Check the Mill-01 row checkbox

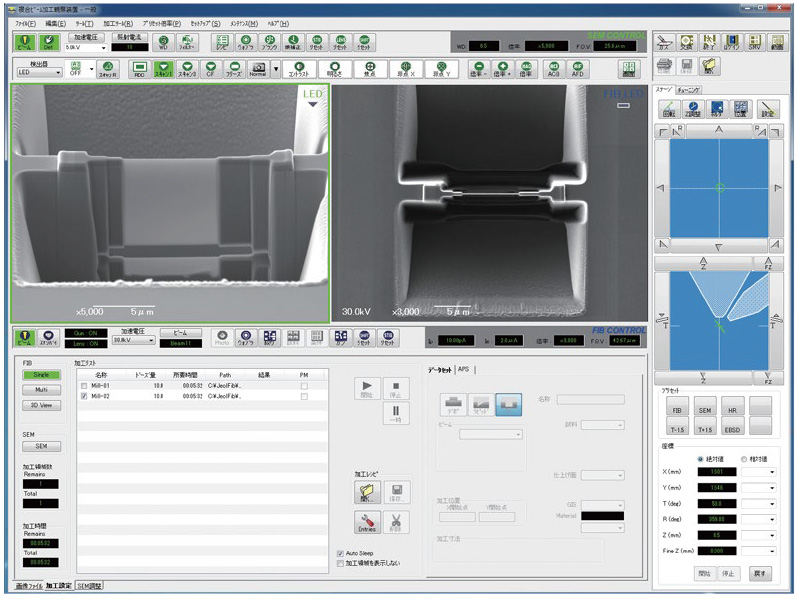pos(84,386)
